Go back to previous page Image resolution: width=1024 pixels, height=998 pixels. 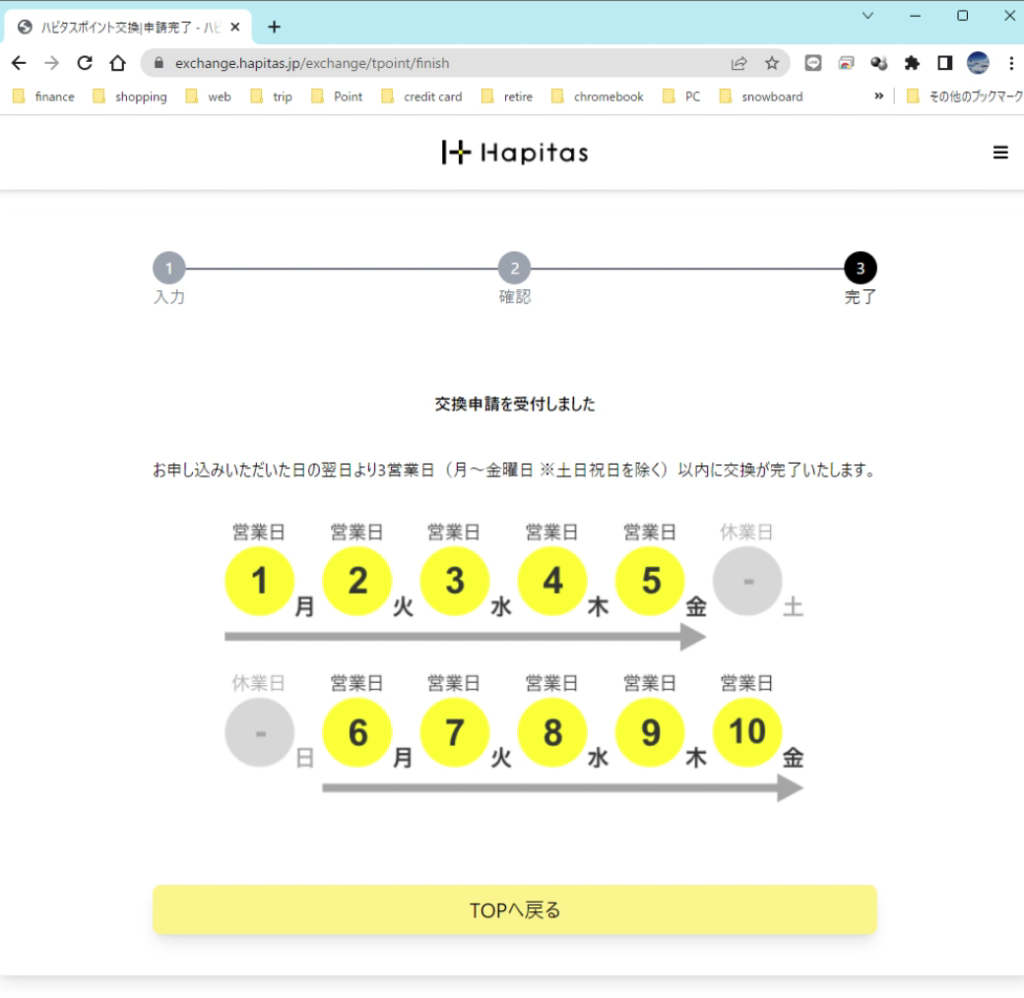[19, 63]
